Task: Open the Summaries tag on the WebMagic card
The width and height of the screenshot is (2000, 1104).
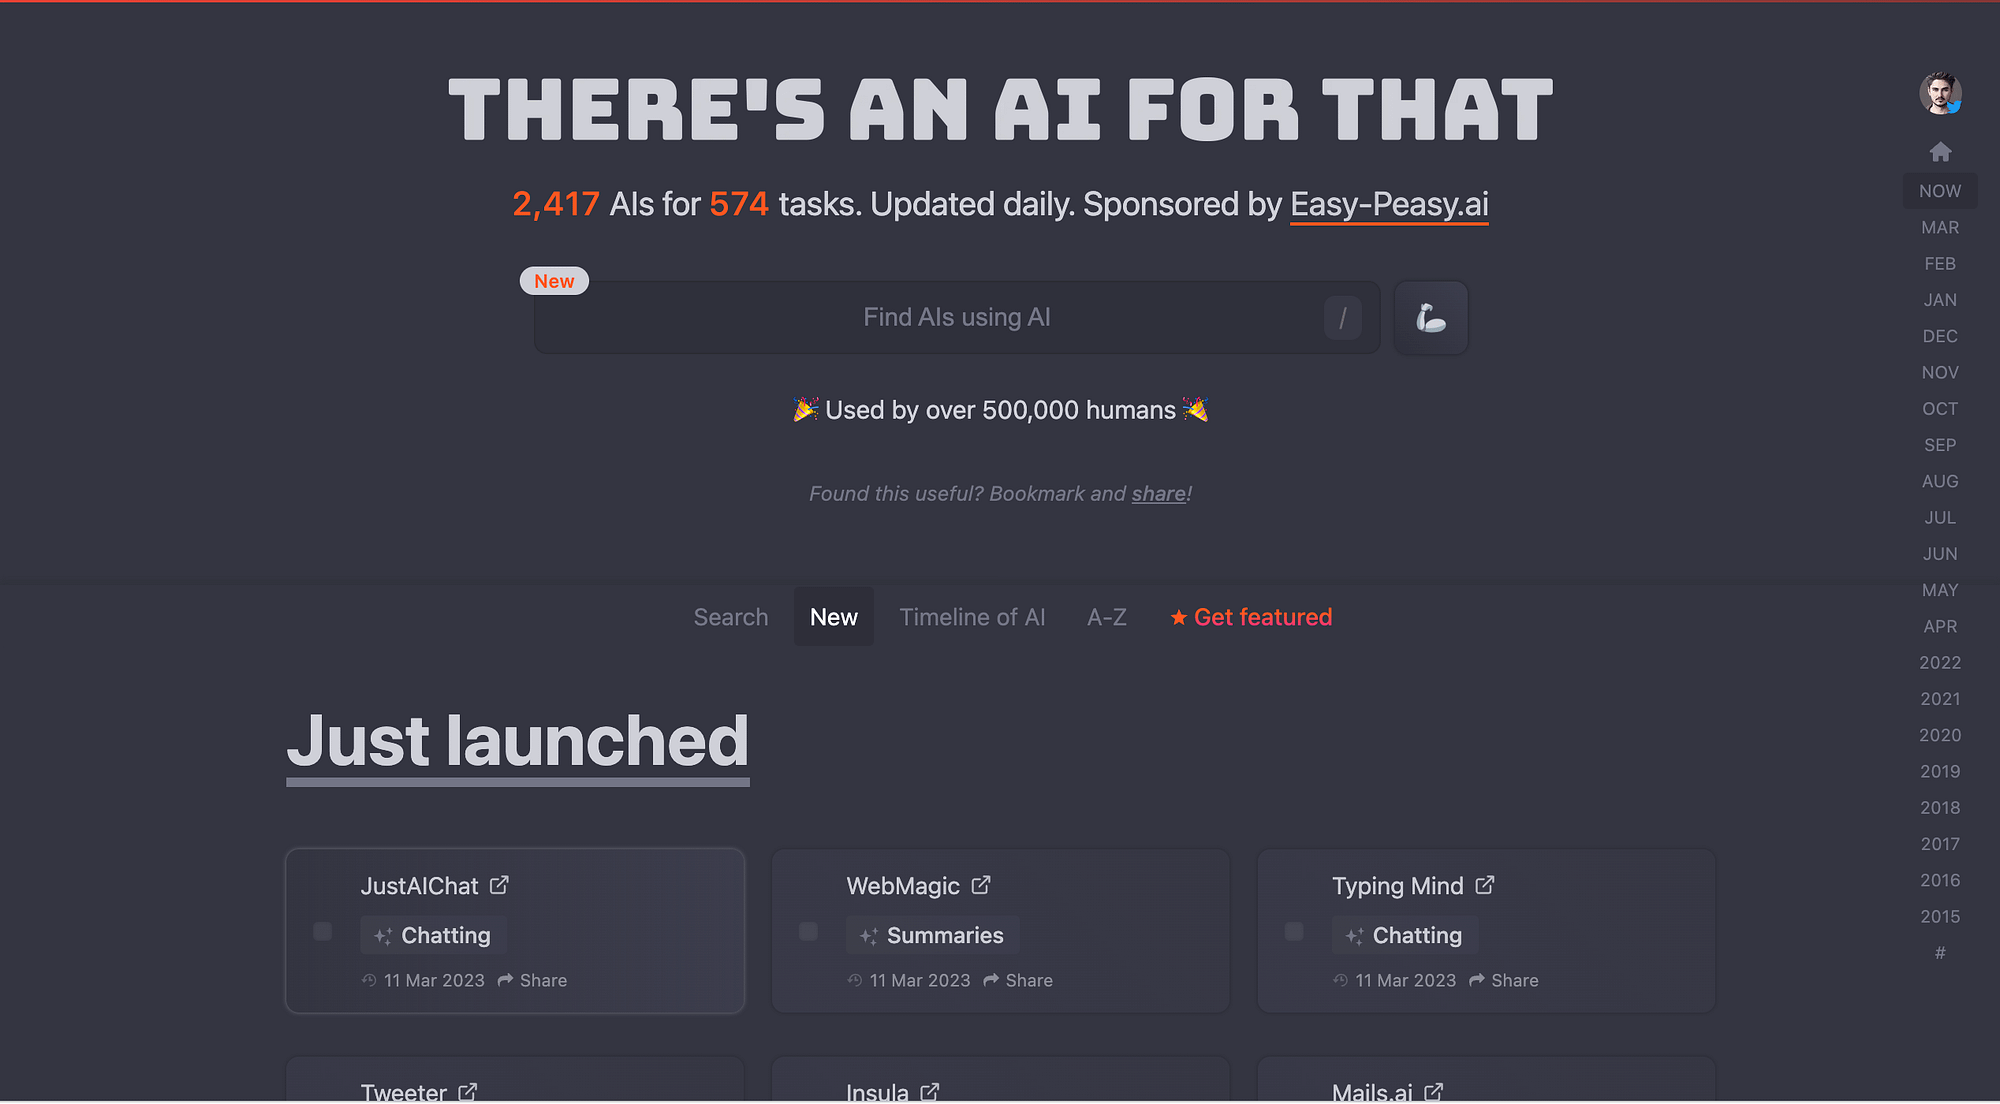Action: pos(933,936)
